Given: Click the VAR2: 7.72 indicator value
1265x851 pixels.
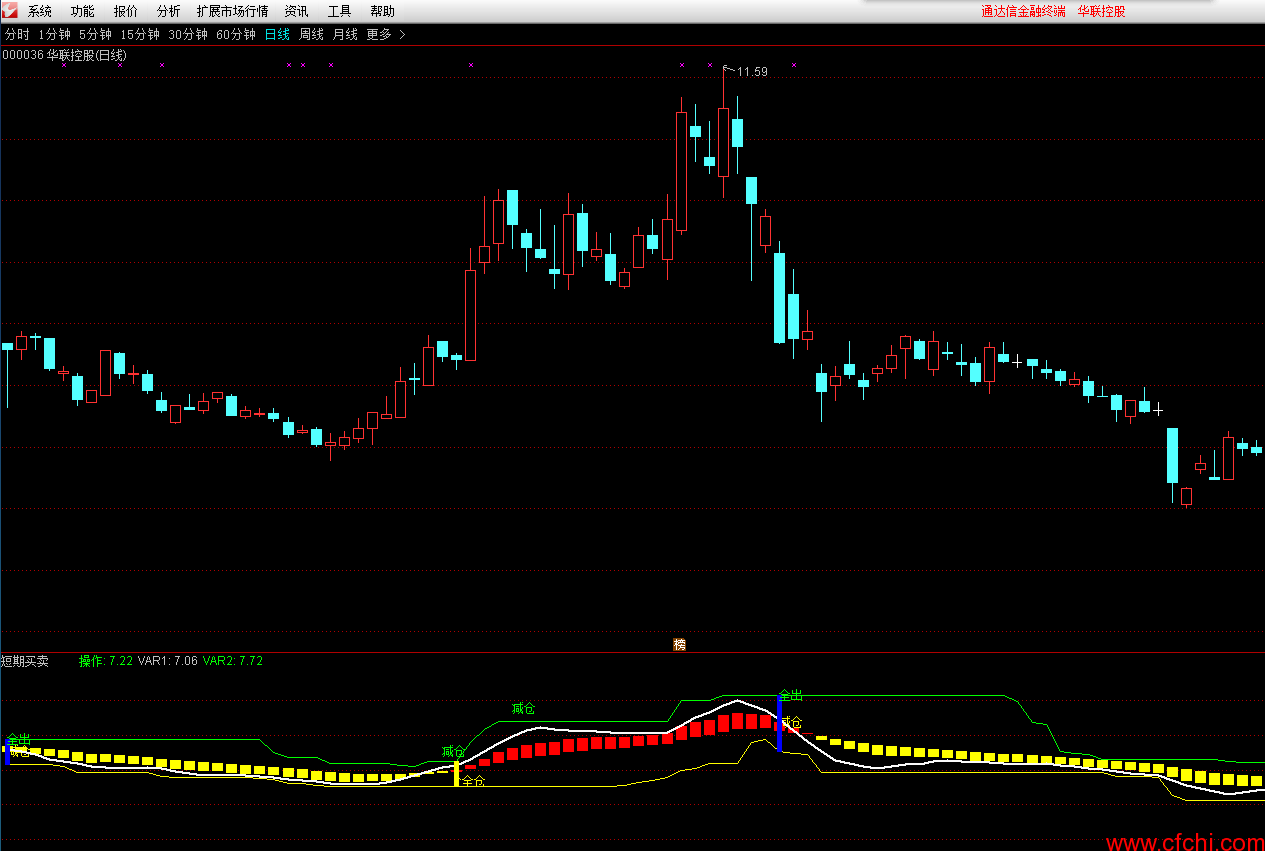Looking at the screenshot, I should click(233, 661).
